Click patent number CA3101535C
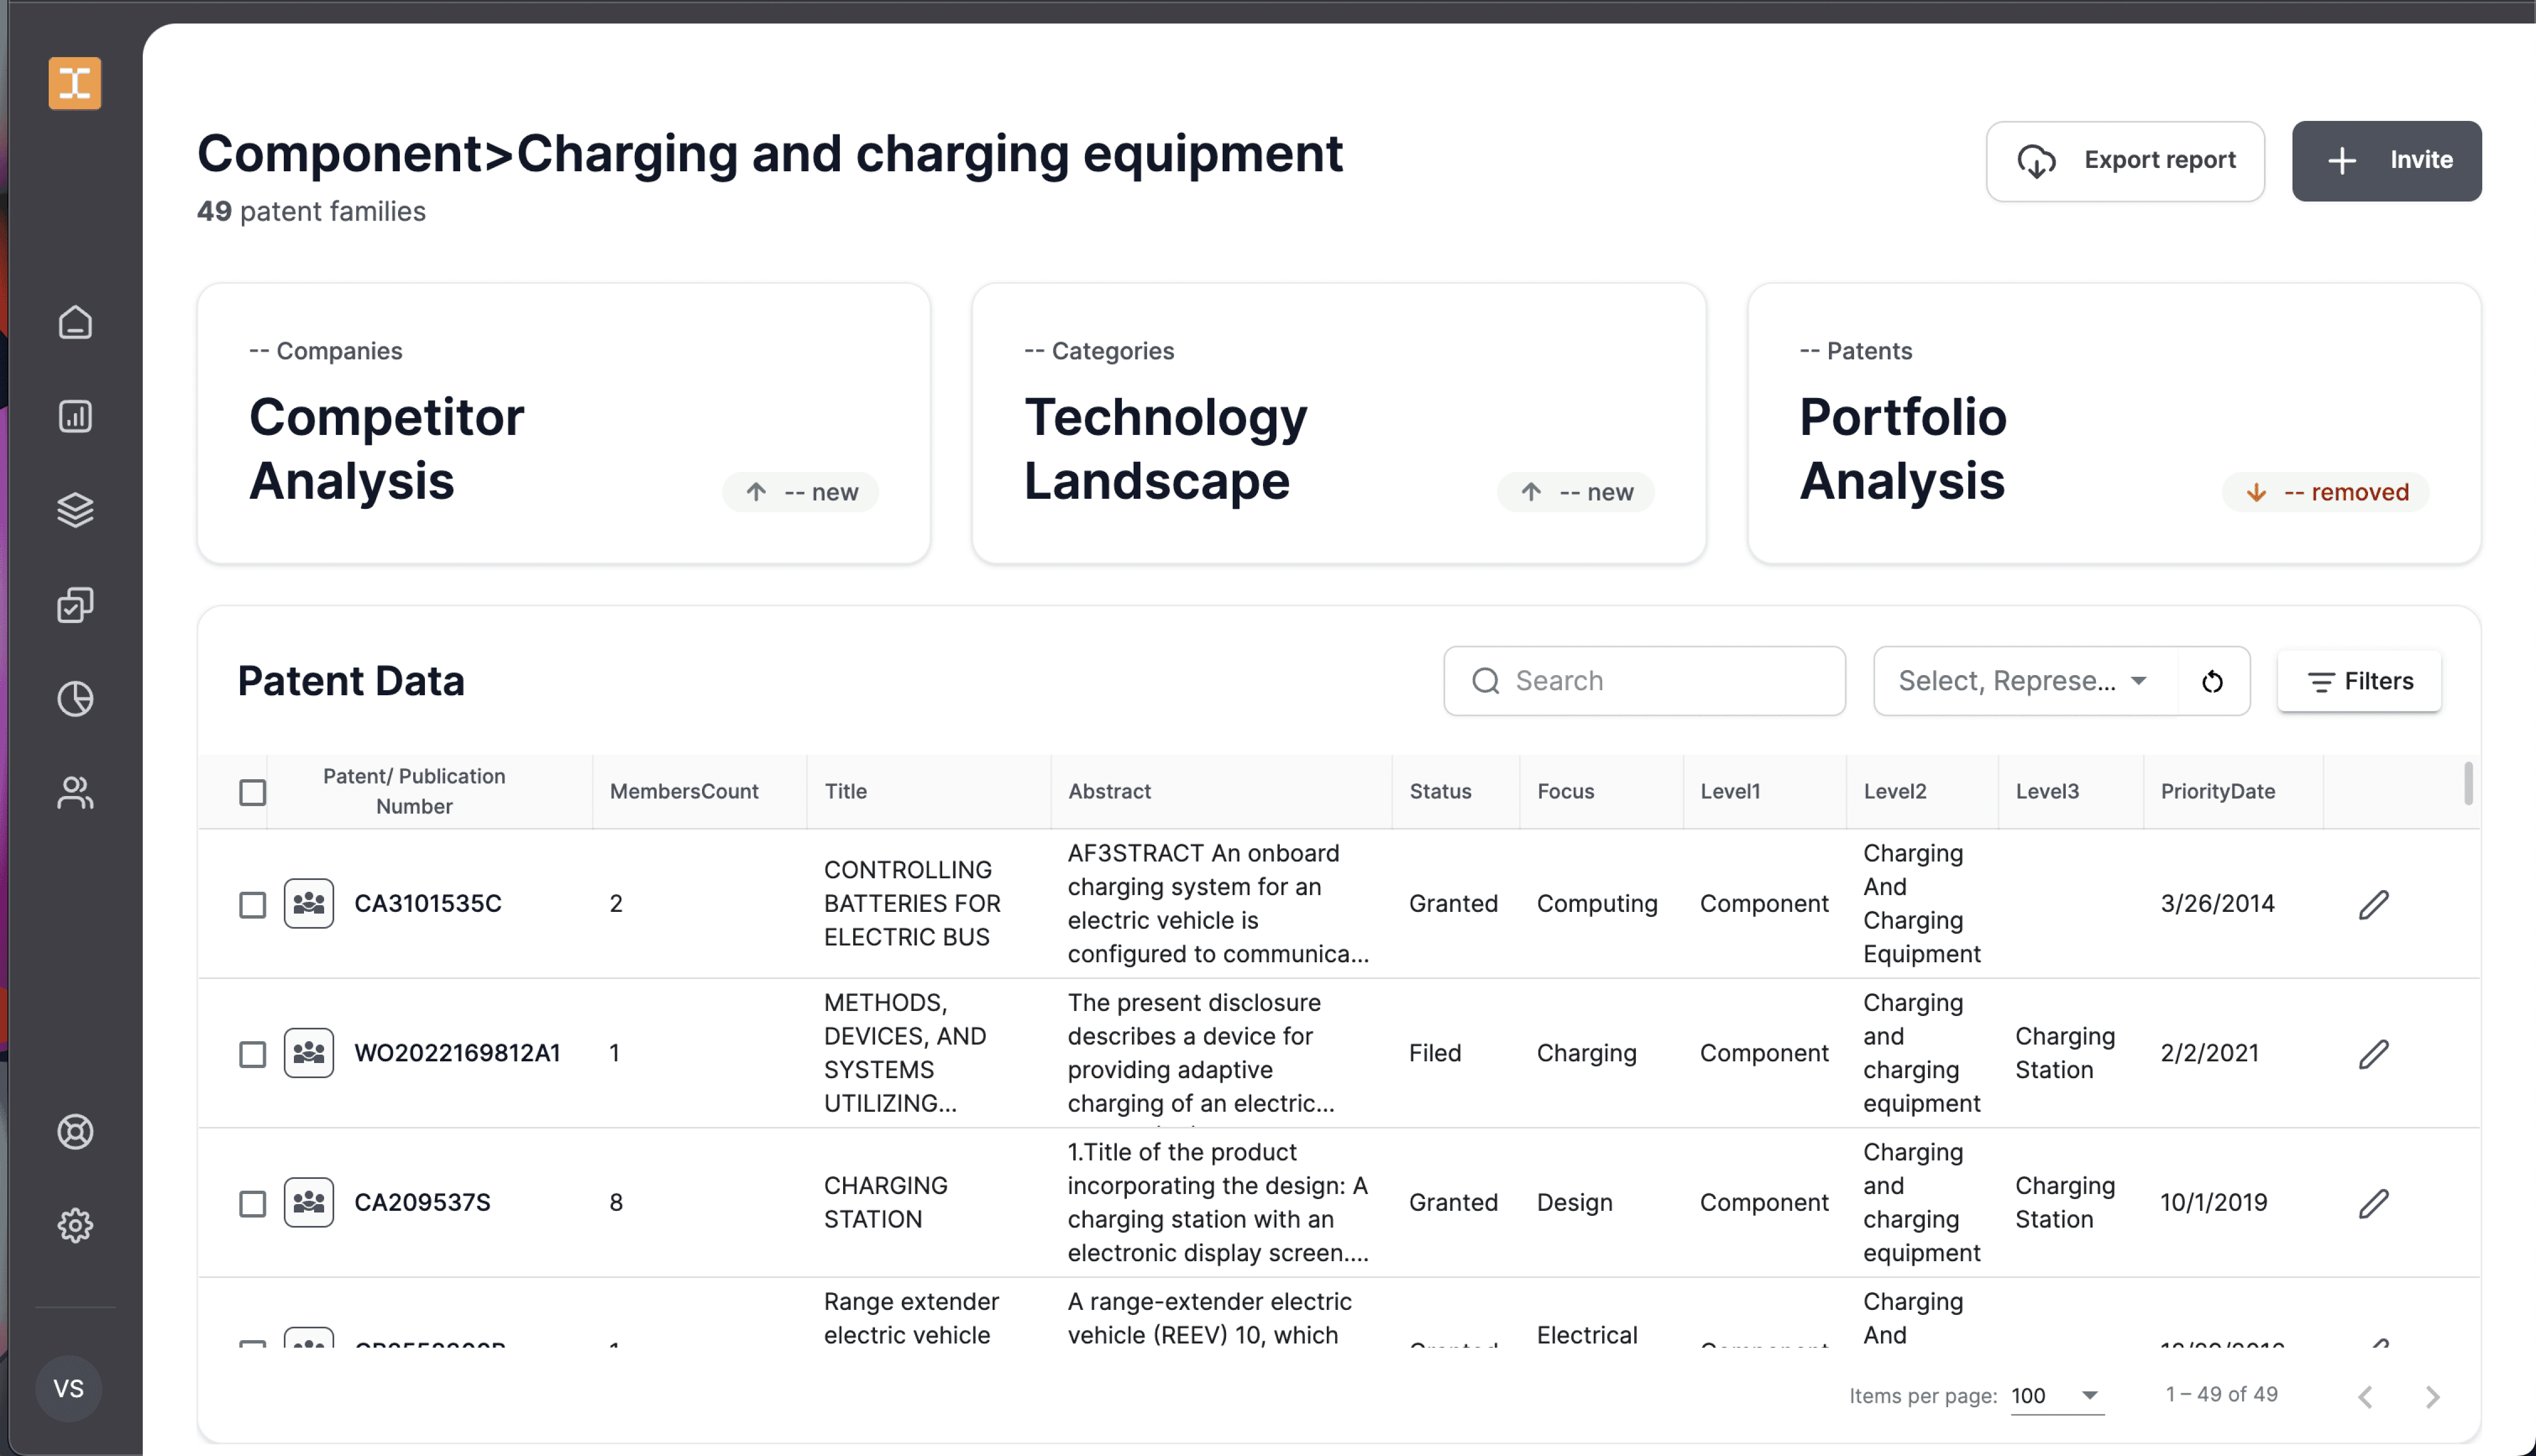2536x1456 pixels. (428, 903)
